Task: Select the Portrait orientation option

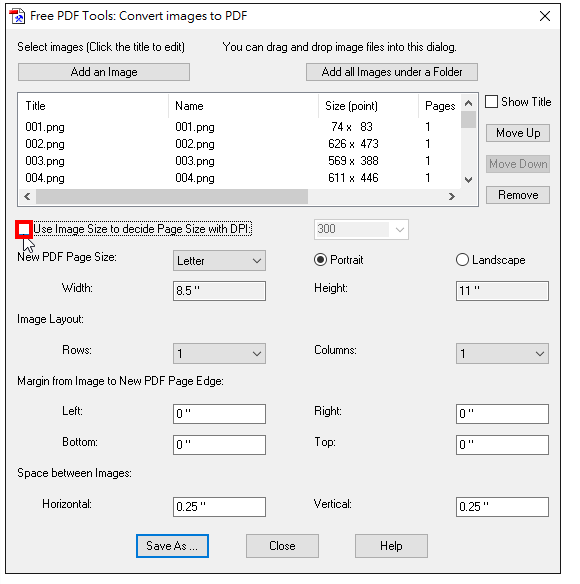Action: 320,260
